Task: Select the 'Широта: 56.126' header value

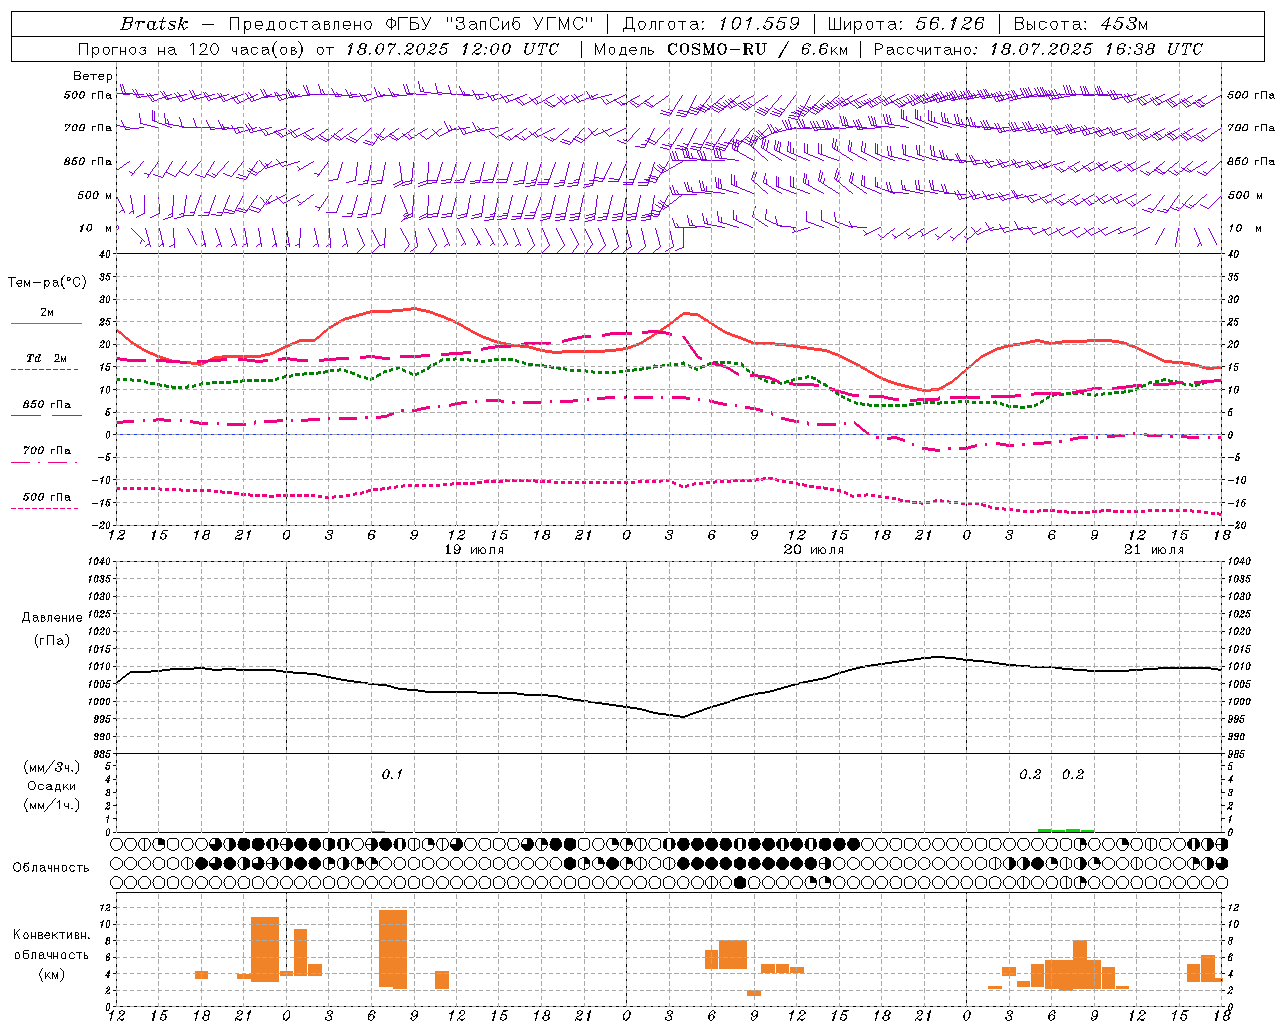Action: (906, 24)
